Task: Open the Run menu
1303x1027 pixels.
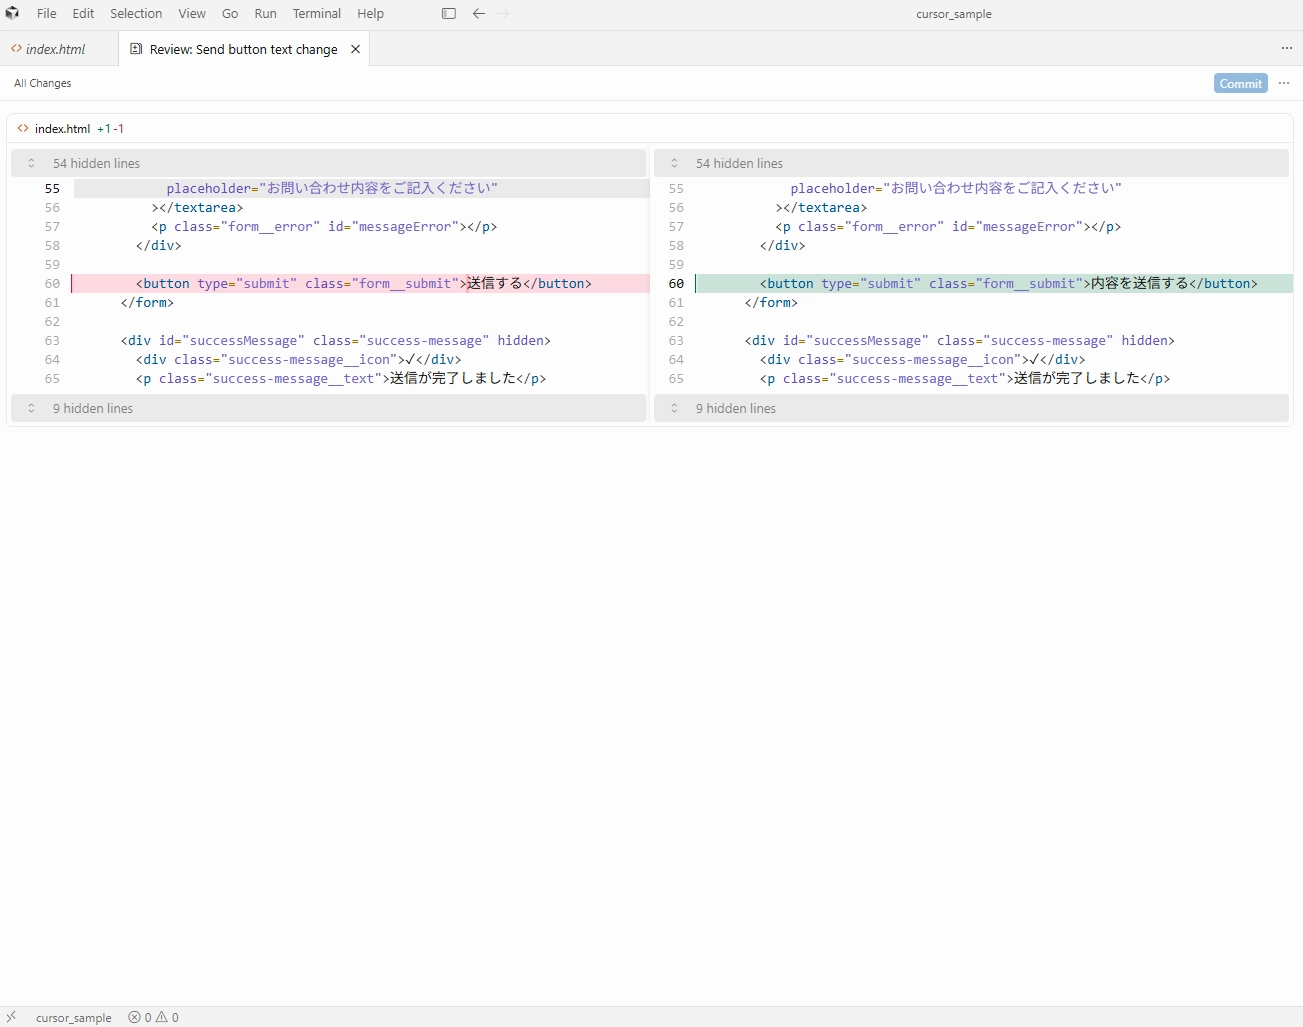Action: coord(265,14)
